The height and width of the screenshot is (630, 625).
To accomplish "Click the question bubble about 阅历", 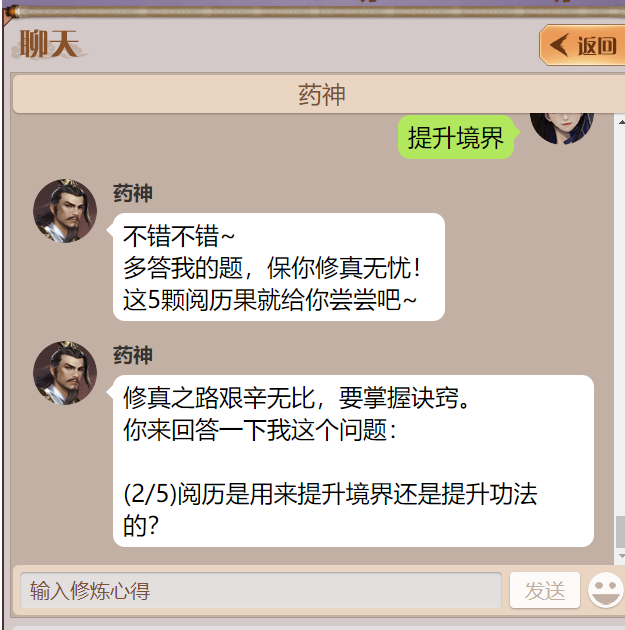I will point(353,461).
